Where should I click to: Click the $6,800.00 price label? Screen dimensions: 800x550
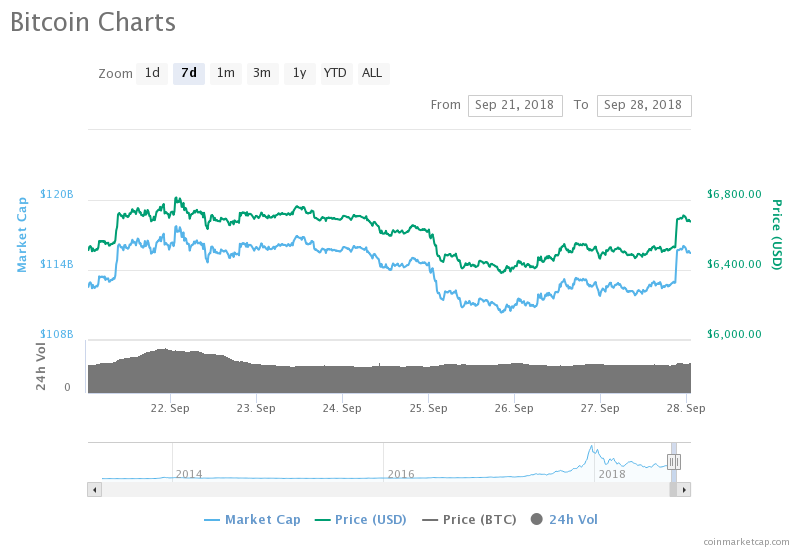point(734,194)
